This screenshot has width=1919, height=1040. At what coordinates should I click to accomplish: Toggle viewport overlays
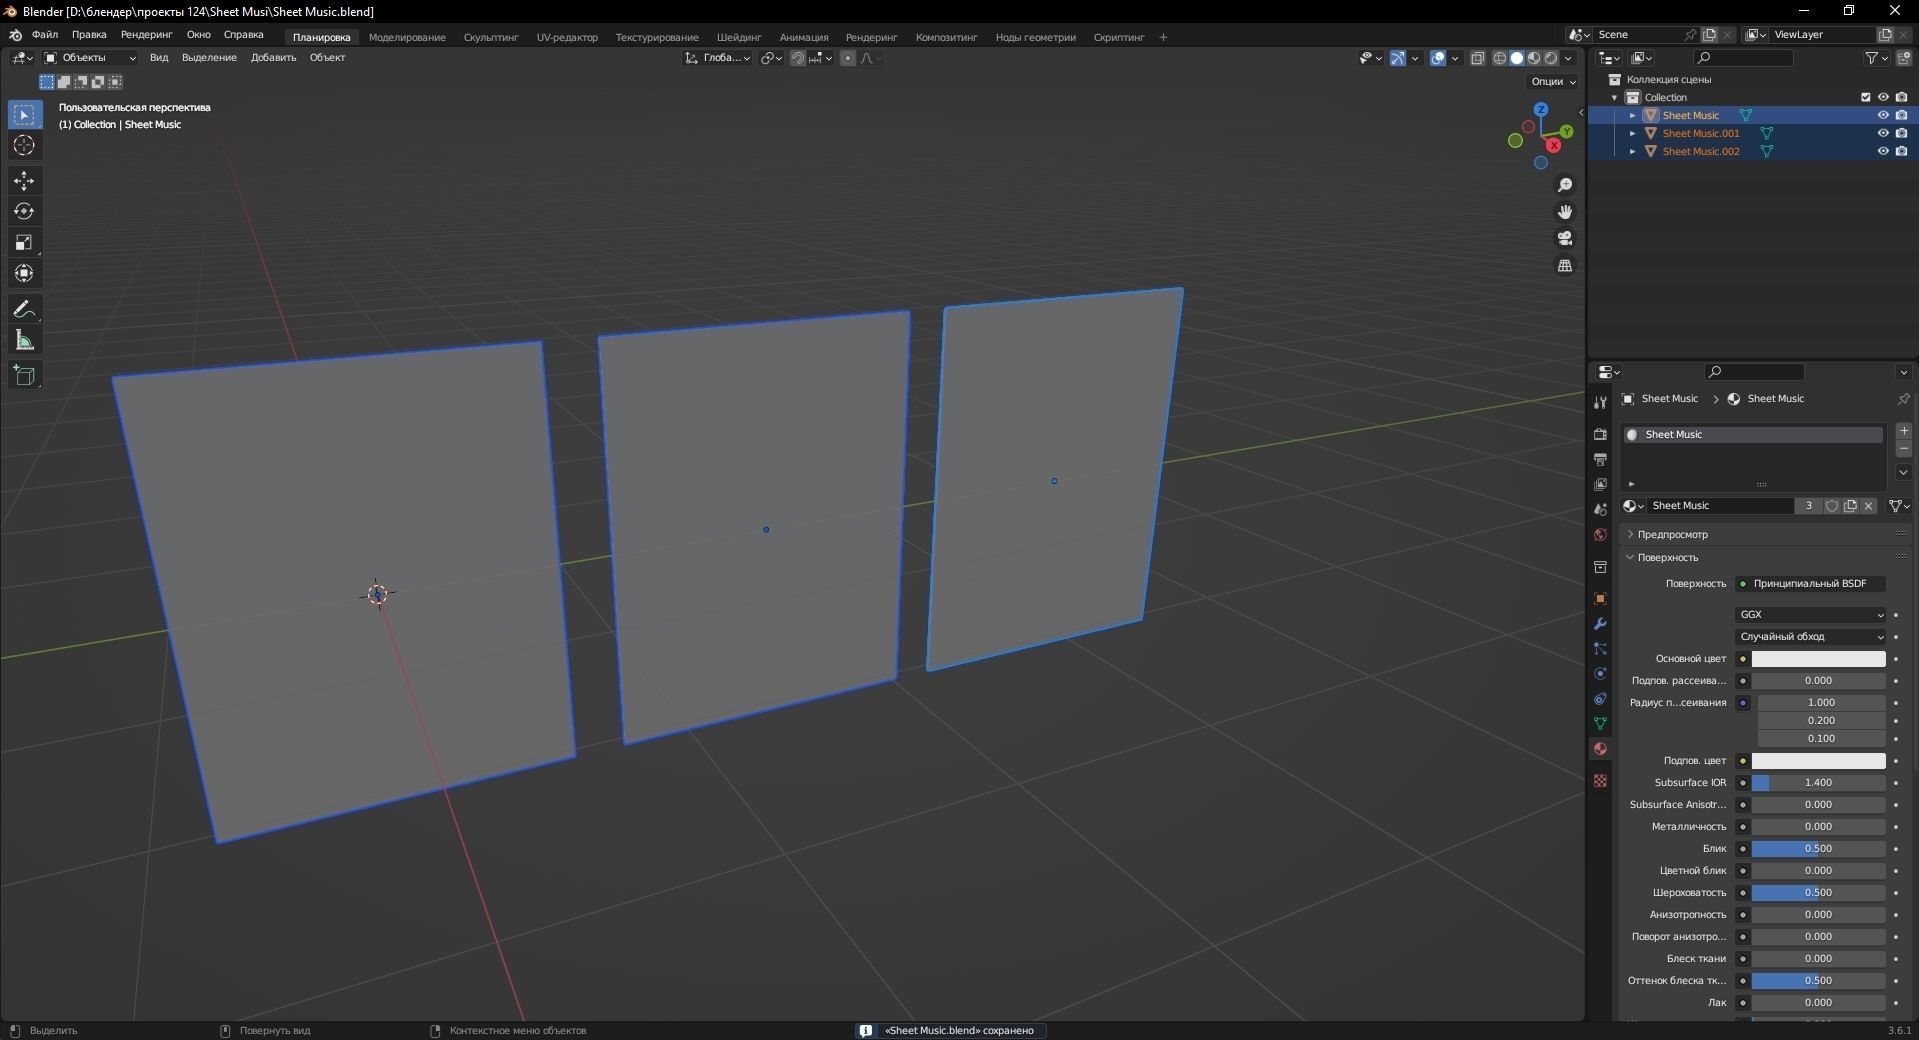(1437, 58)
